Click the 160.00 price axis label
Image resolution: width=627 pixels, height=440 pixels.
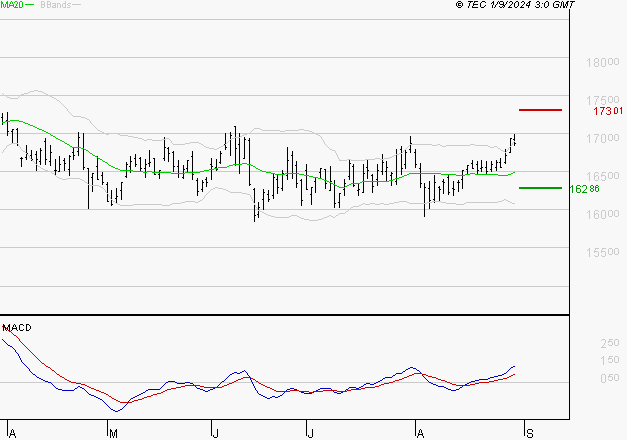tap(603, 214)
